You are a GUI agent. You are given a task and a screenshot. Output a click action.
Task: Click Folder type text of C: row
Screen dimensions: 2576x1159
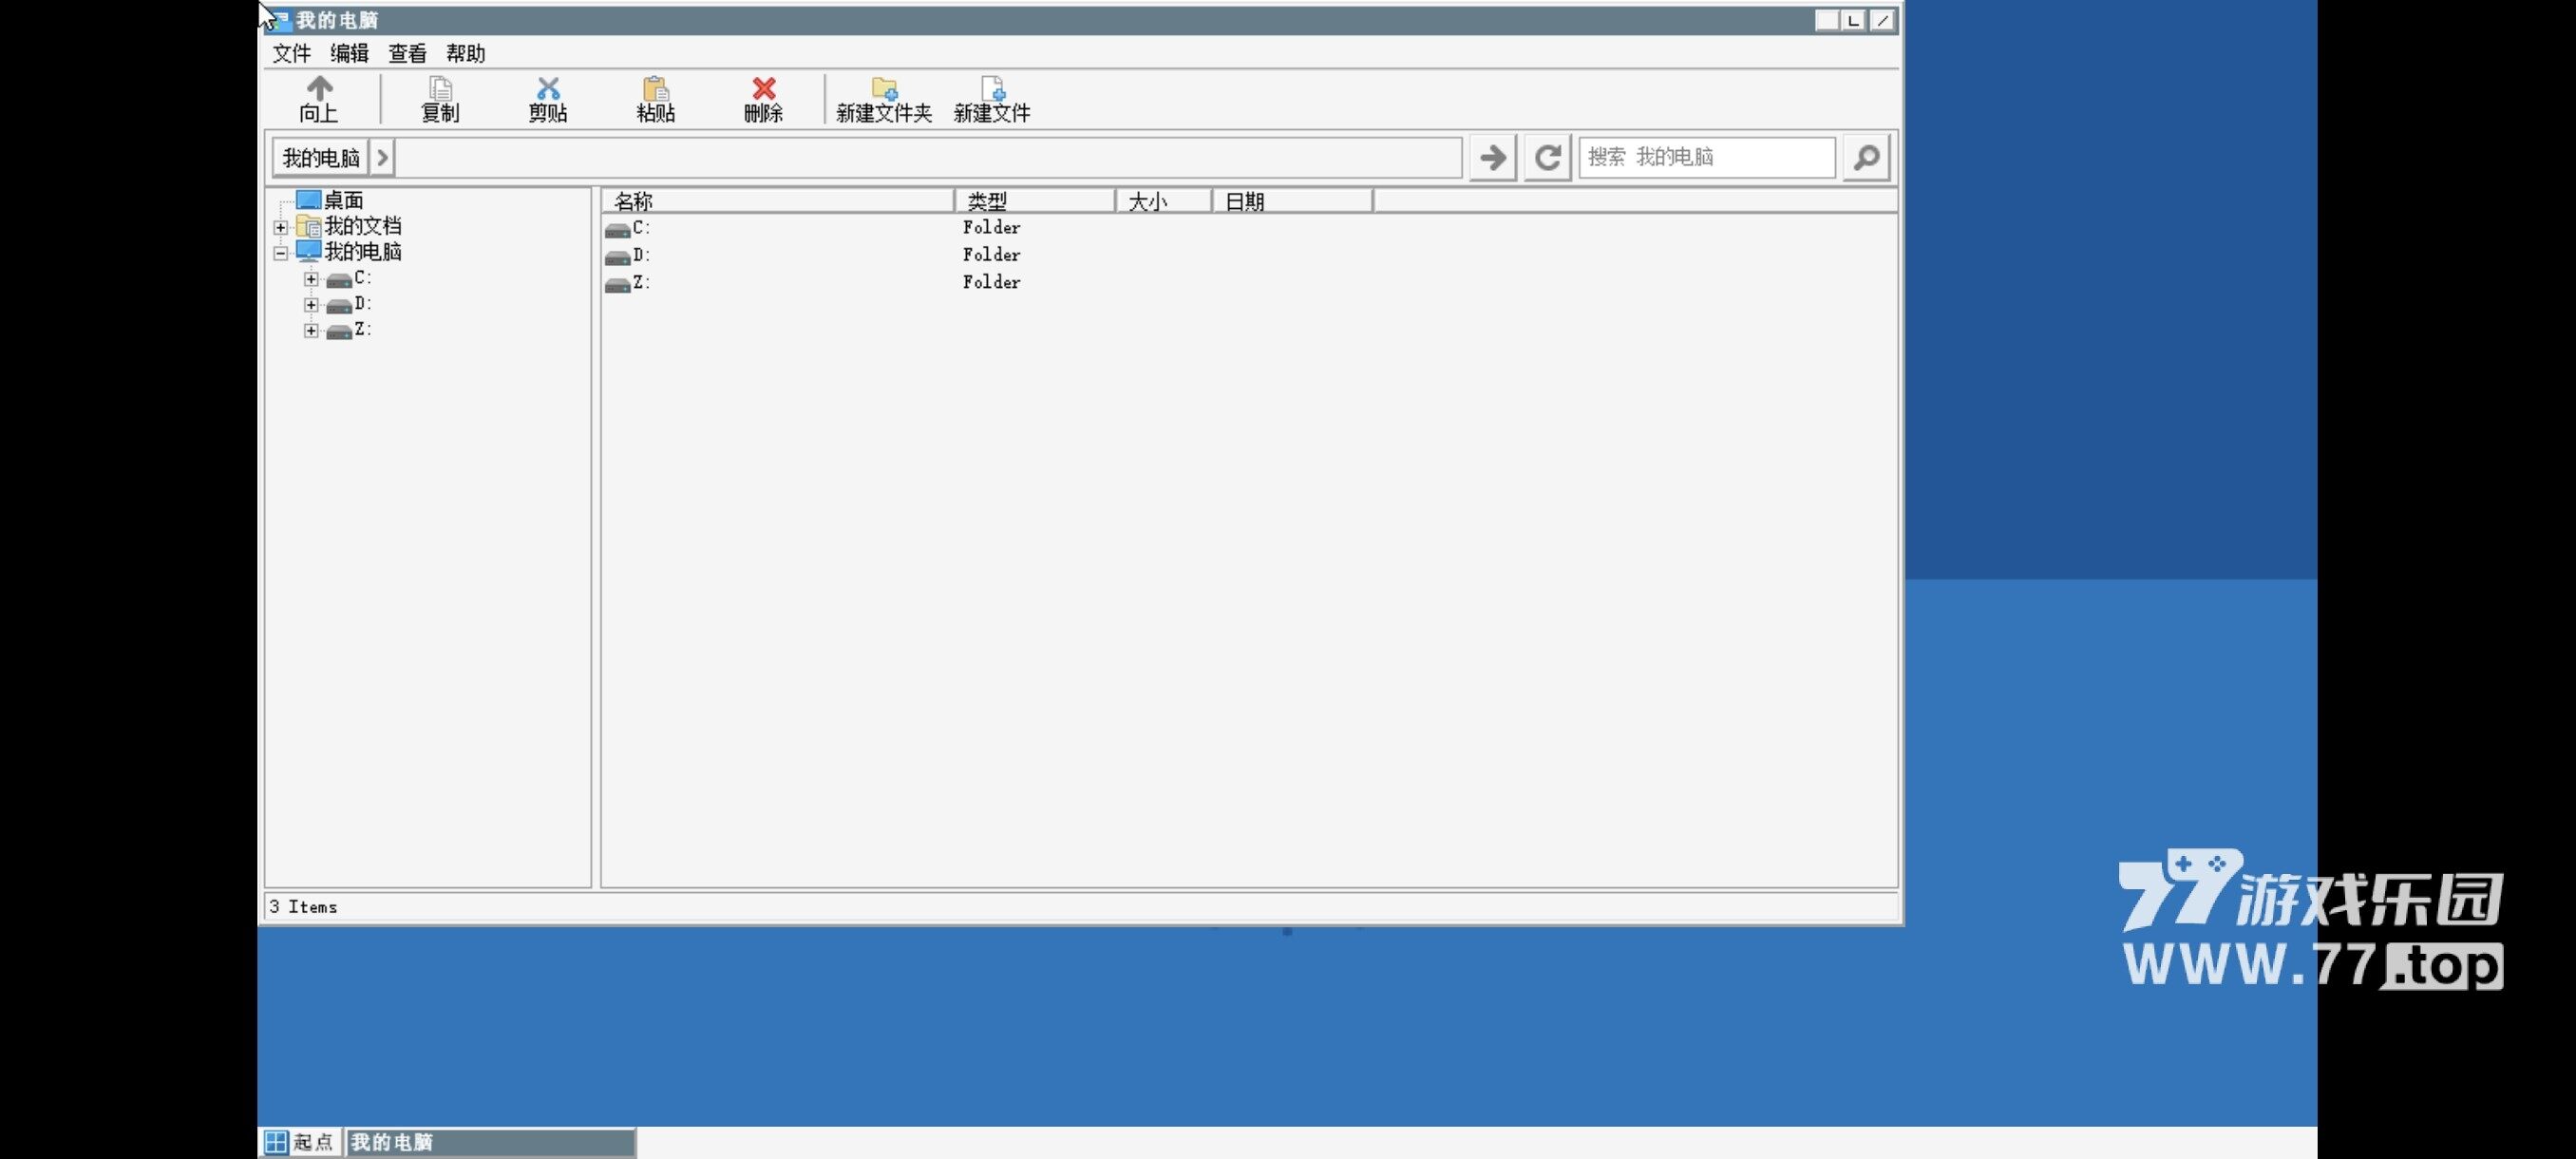991,228
